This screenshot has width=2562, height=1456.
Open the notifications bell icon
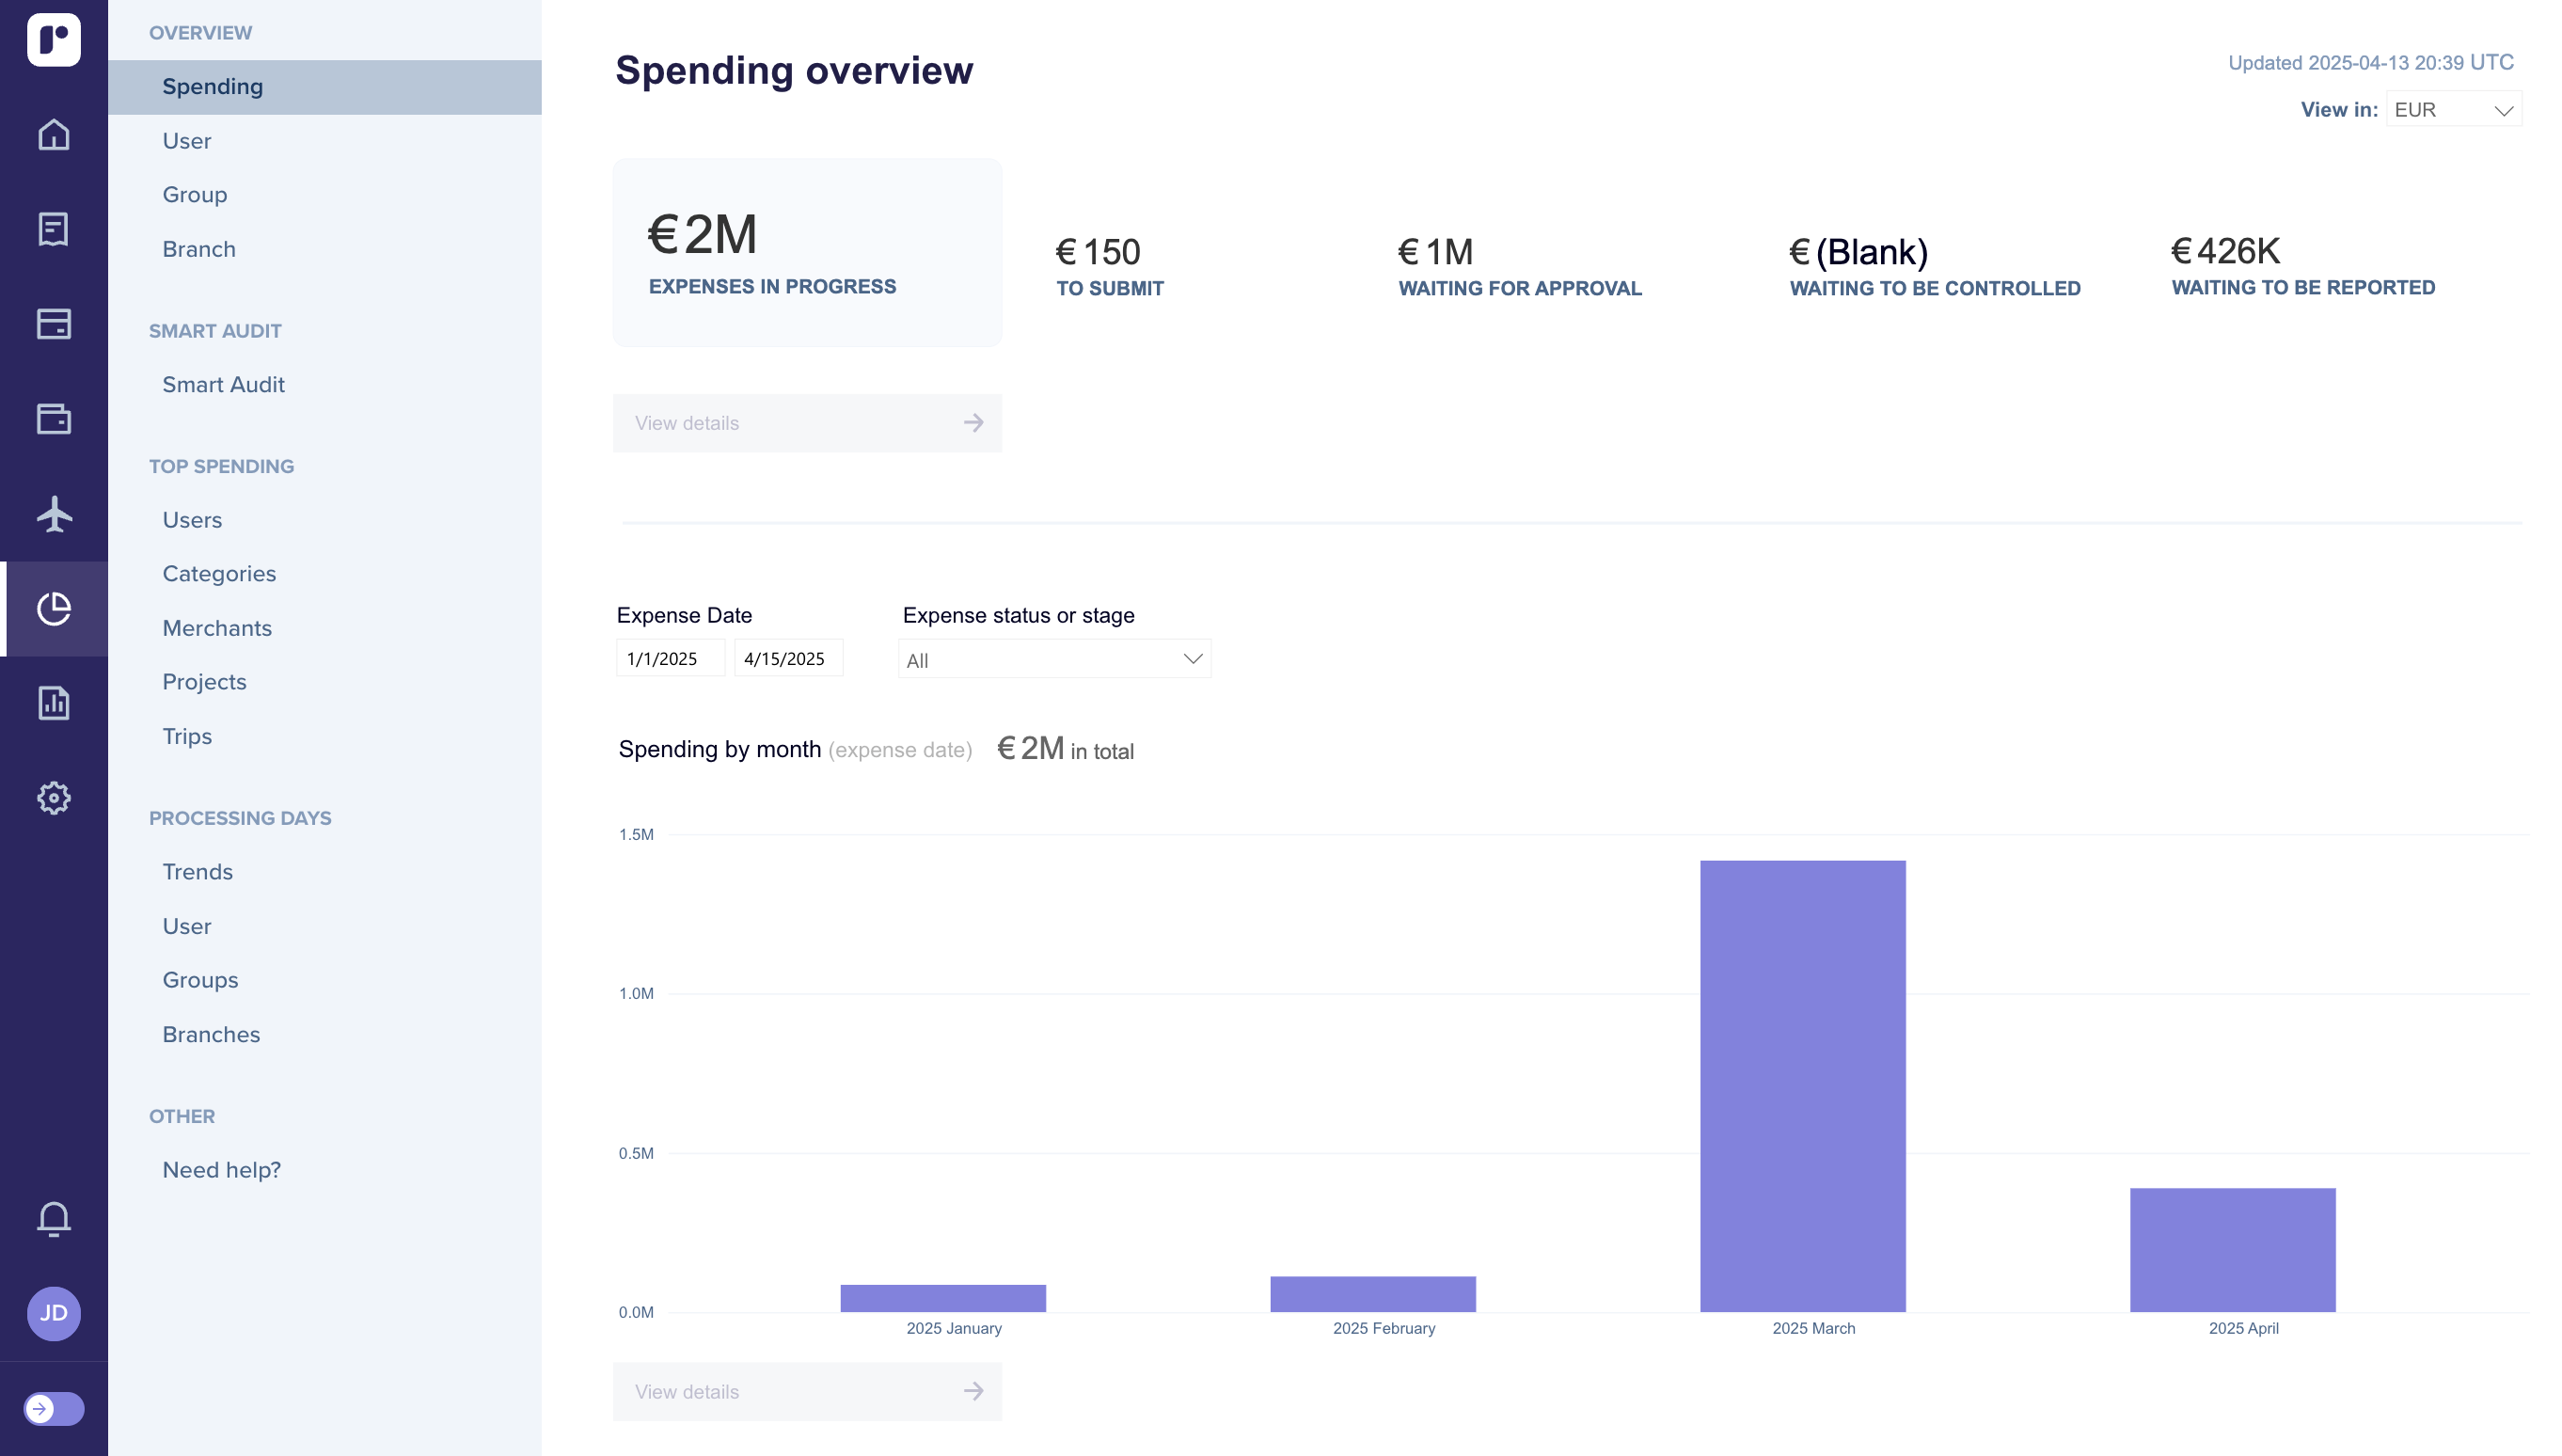54,1219
